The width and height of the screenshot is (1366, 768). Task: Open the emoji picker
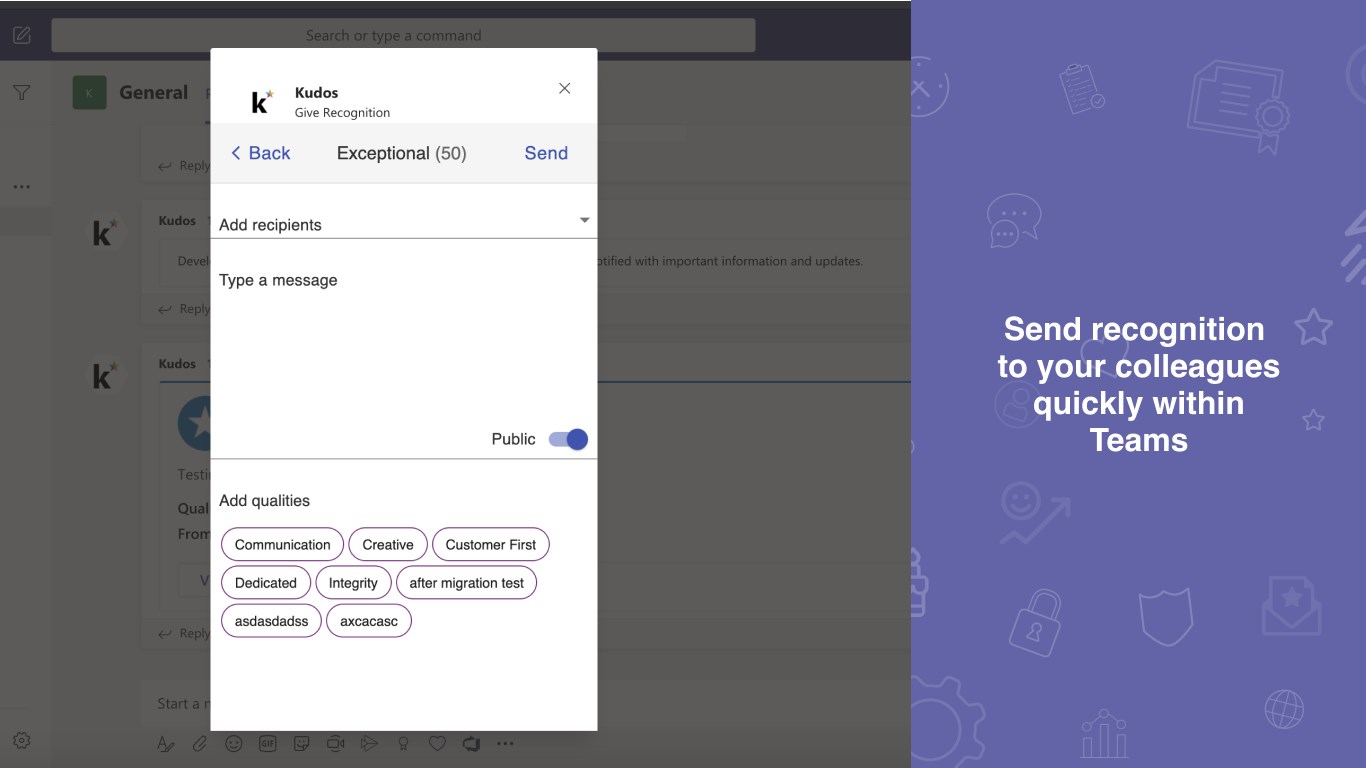coord(234,744)
